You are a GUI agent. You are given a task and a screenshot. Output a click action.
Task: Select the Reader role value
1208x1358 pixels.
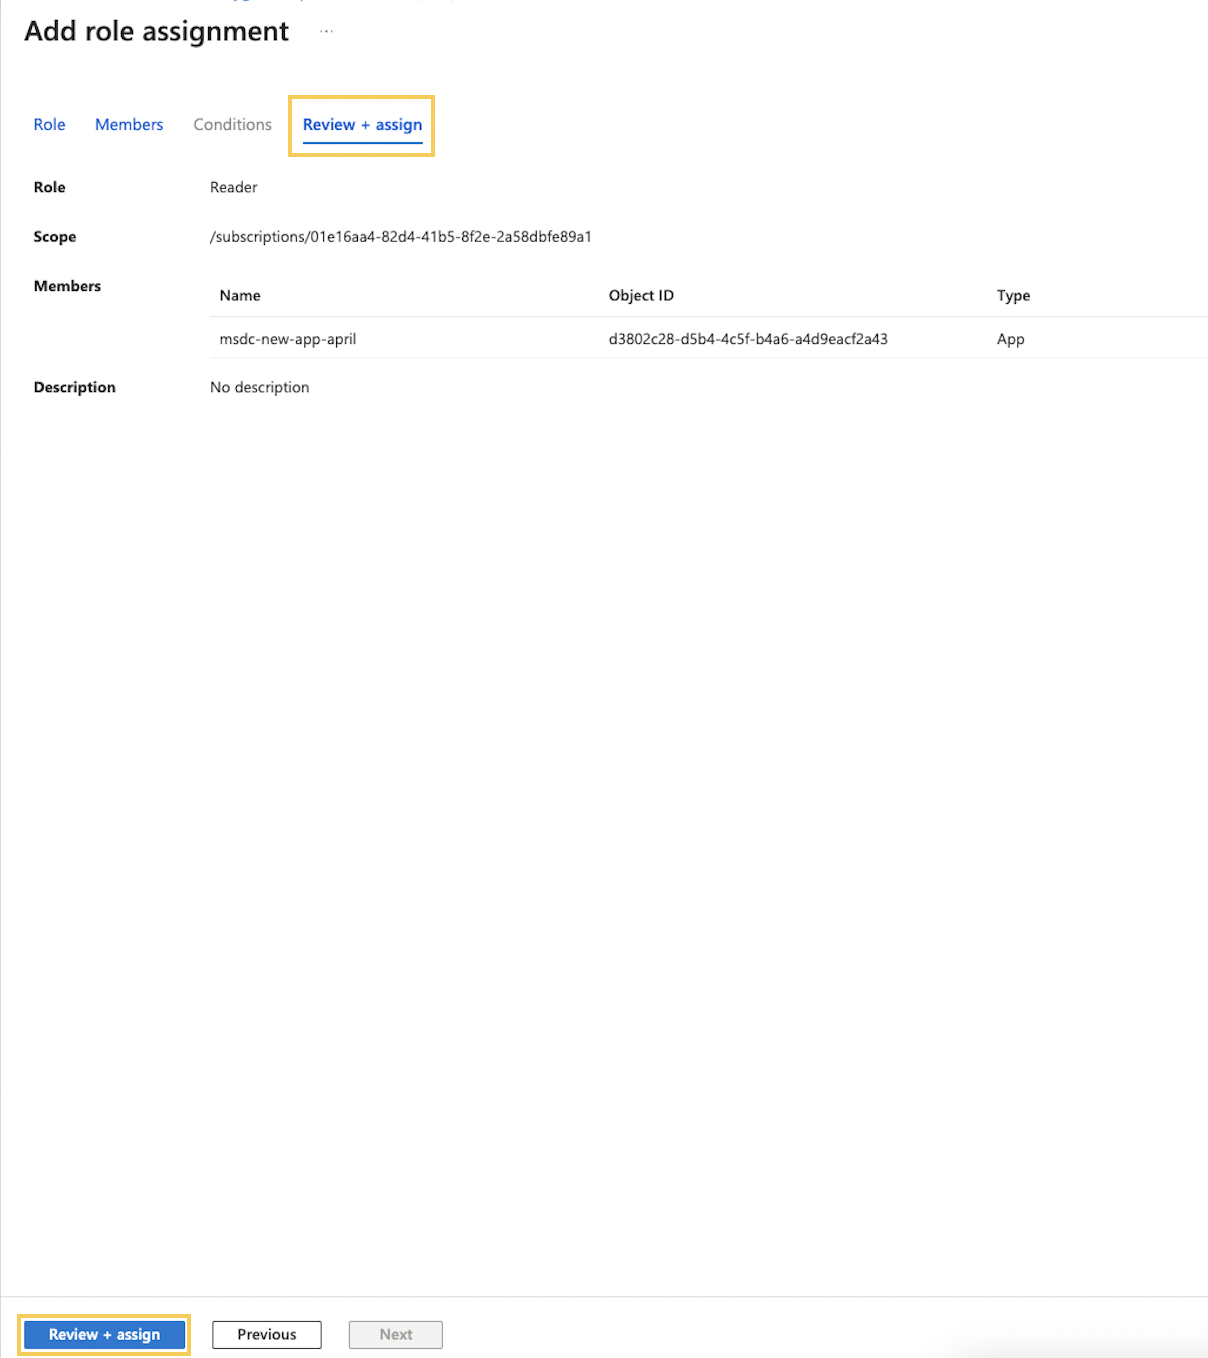tap(233, 187)
